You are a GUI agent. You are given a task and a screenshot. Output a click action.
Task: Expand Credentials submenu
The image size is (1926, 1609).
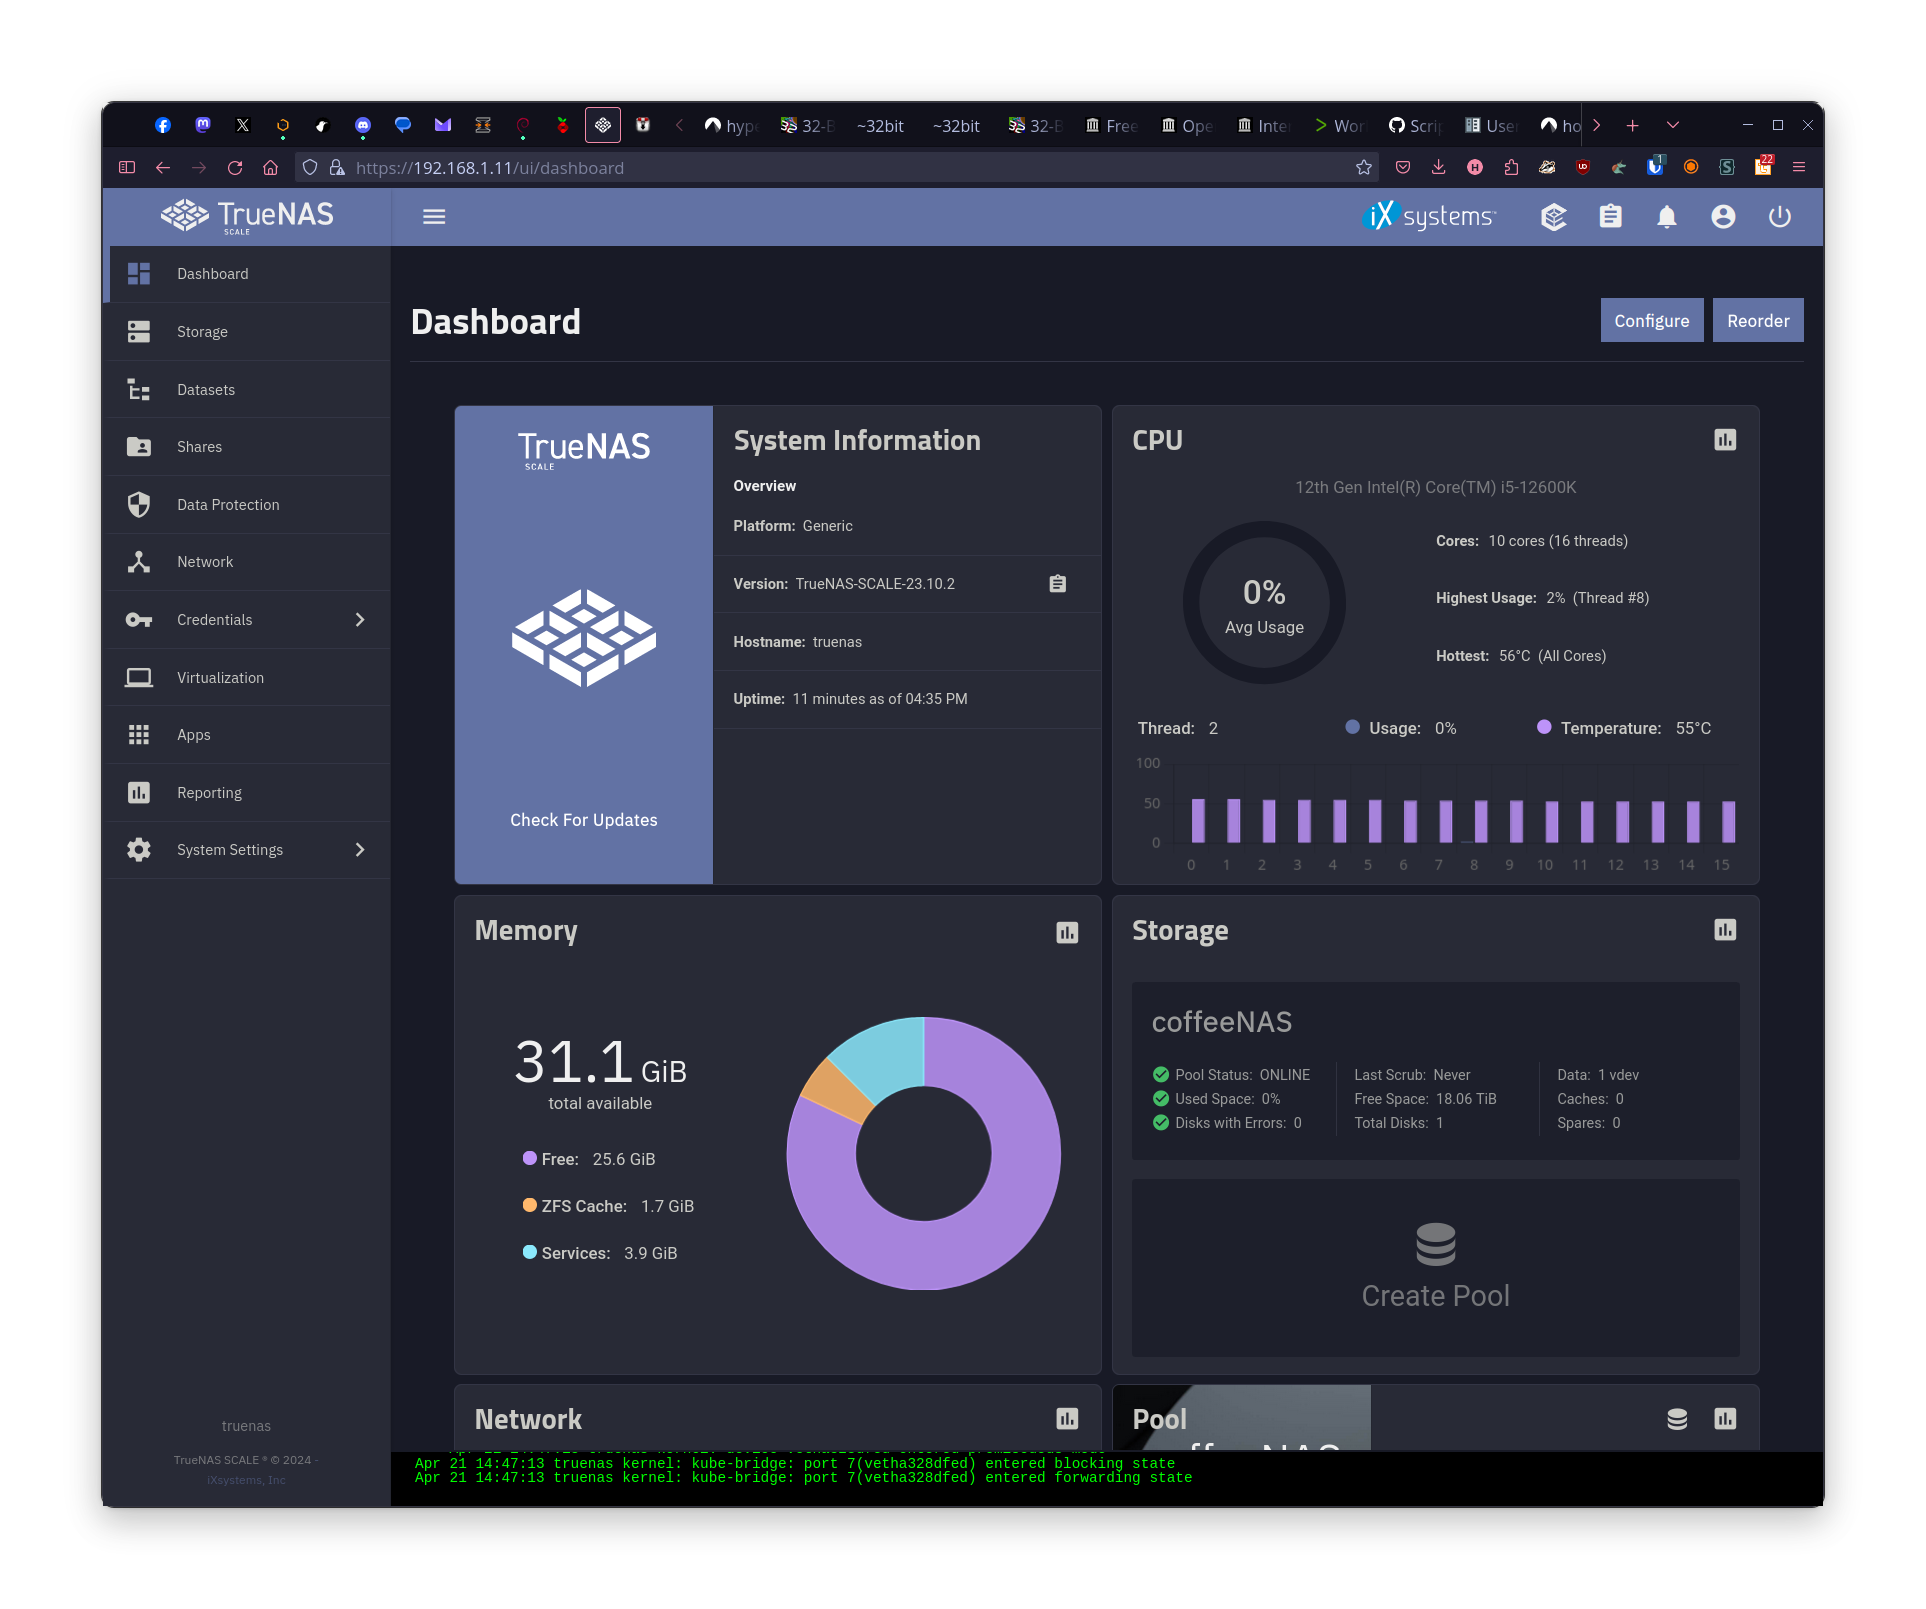click(x=359, y=620)
